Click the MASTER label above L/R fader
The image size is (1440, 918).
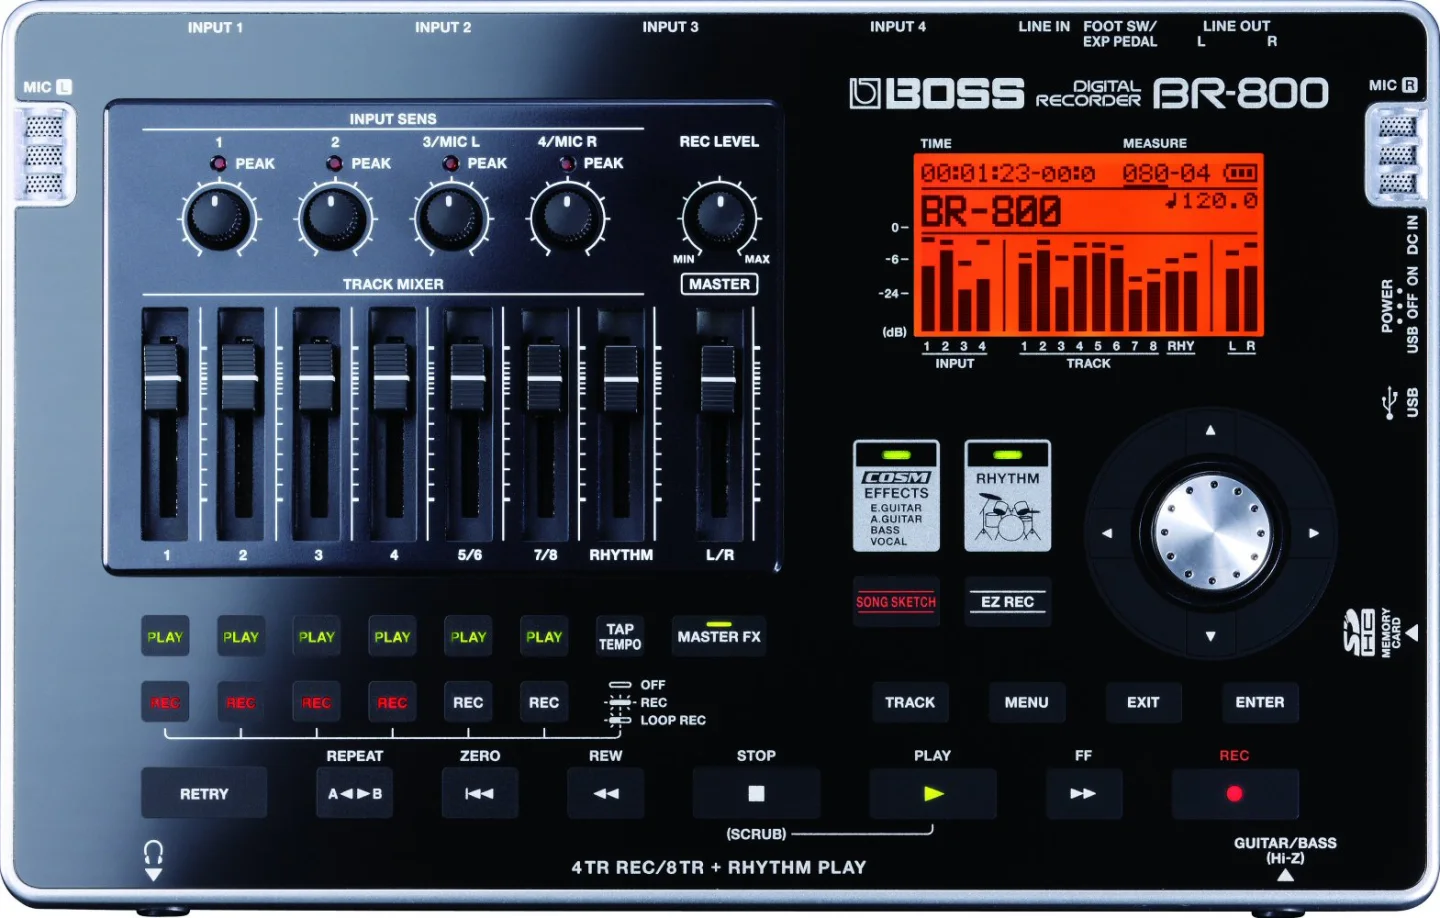[x=719, y=284]
